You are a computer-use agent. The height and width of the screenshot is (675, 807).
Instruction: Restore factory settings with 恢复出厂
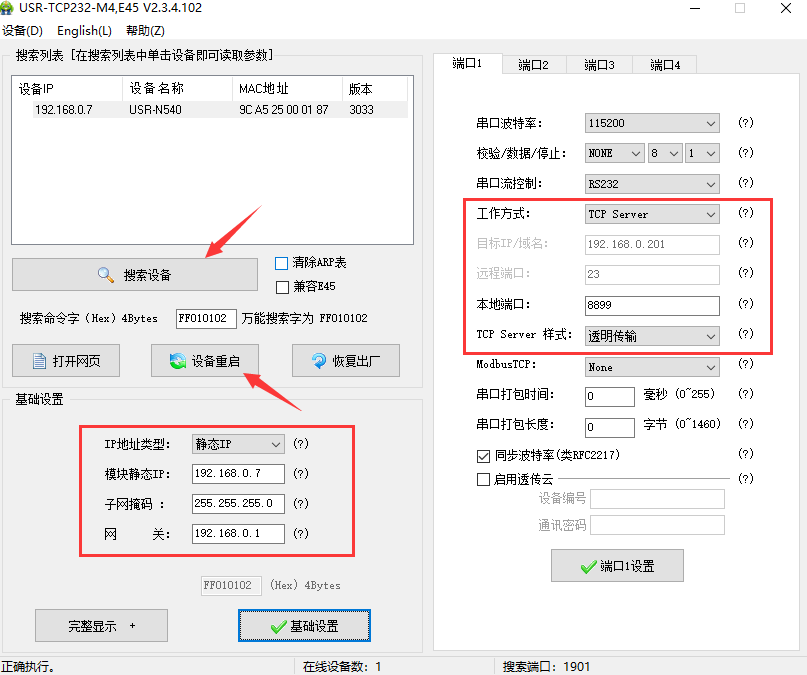click(345, 360)
